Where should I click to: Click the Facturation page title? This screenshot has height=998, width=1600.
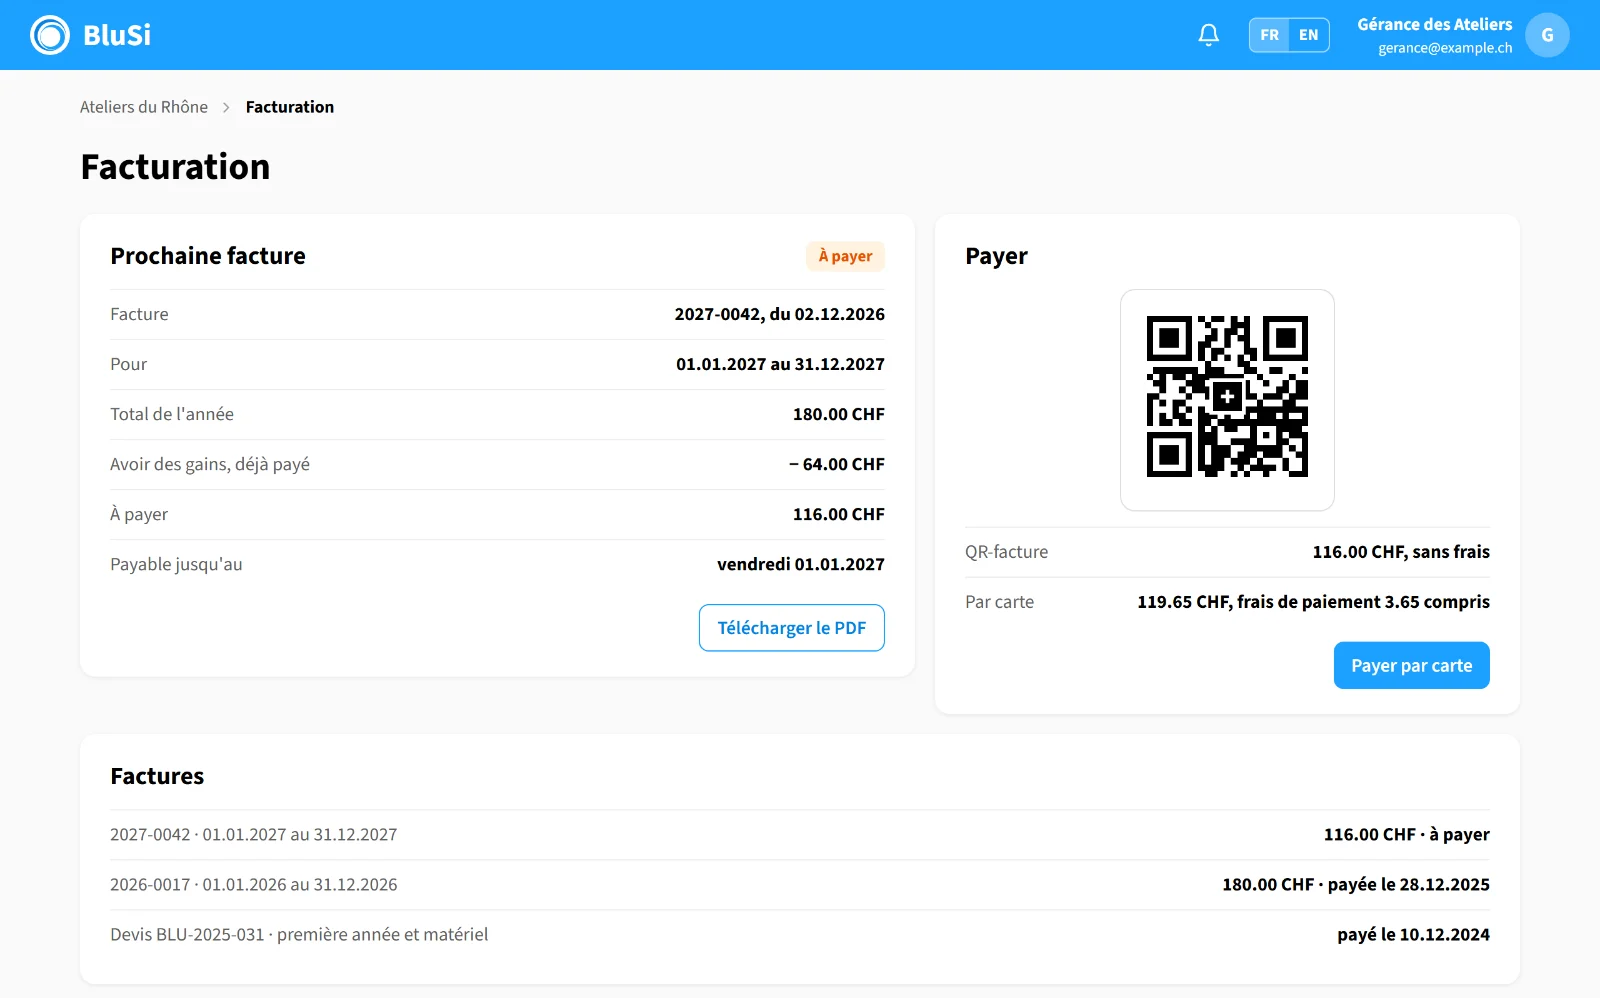coord(175,166)
